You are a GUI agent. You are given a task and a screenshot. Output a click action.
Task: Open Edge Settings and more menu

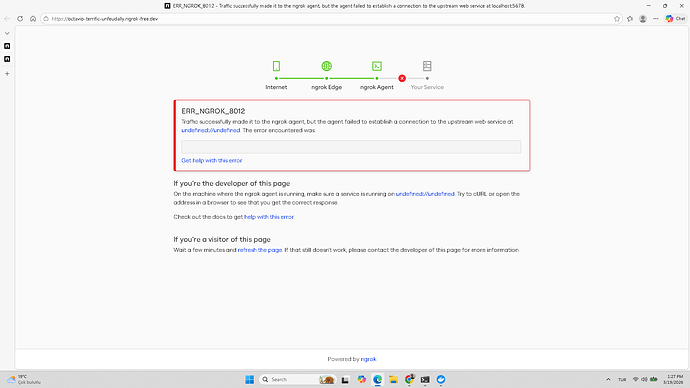click(x=656, y=19)
